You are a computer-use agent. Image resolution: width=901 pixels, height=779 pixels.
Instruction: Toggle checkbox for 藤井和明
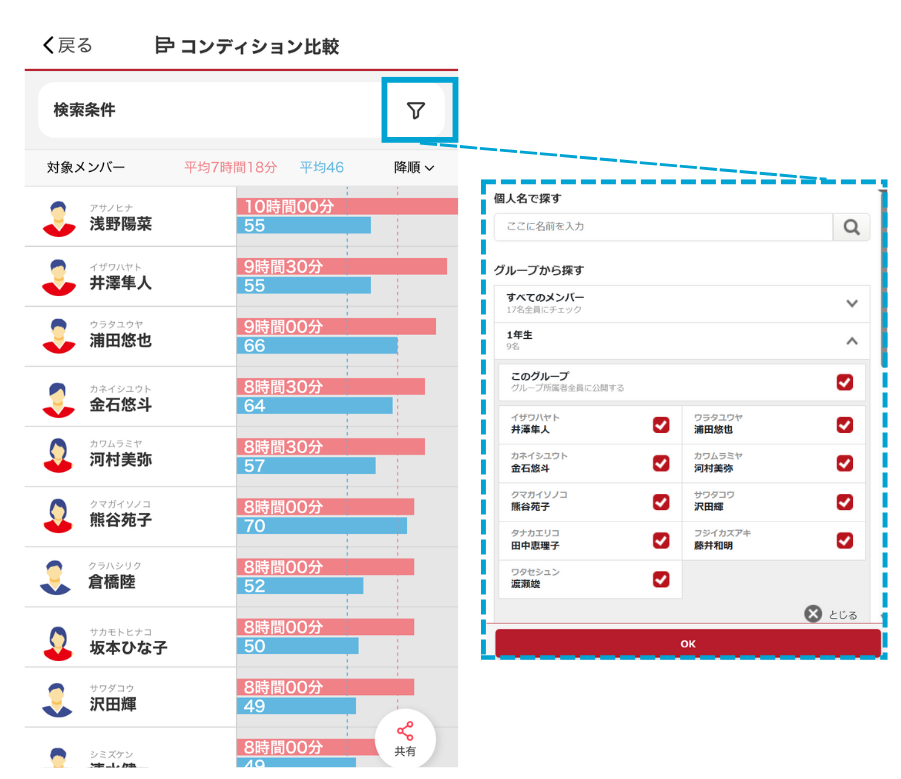pyautogui.click(x=845, y=540)
